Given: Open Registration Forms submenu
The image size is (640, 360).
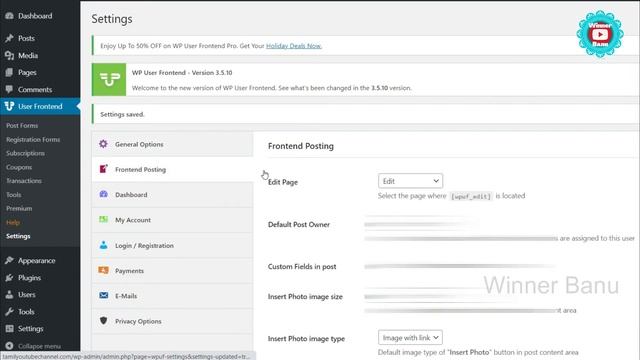Looking at the screenshot, I should 33,140.
